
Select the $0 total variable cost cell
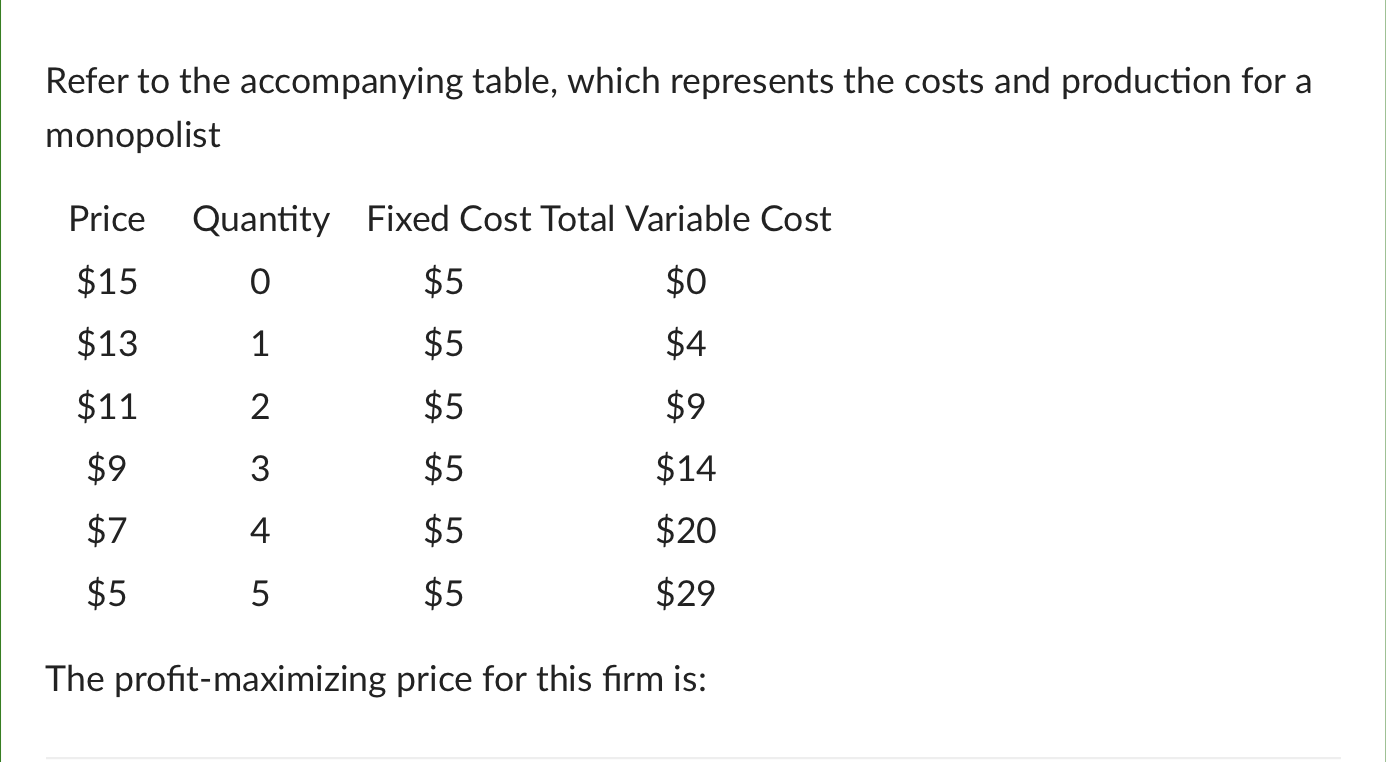coord(686,284)
